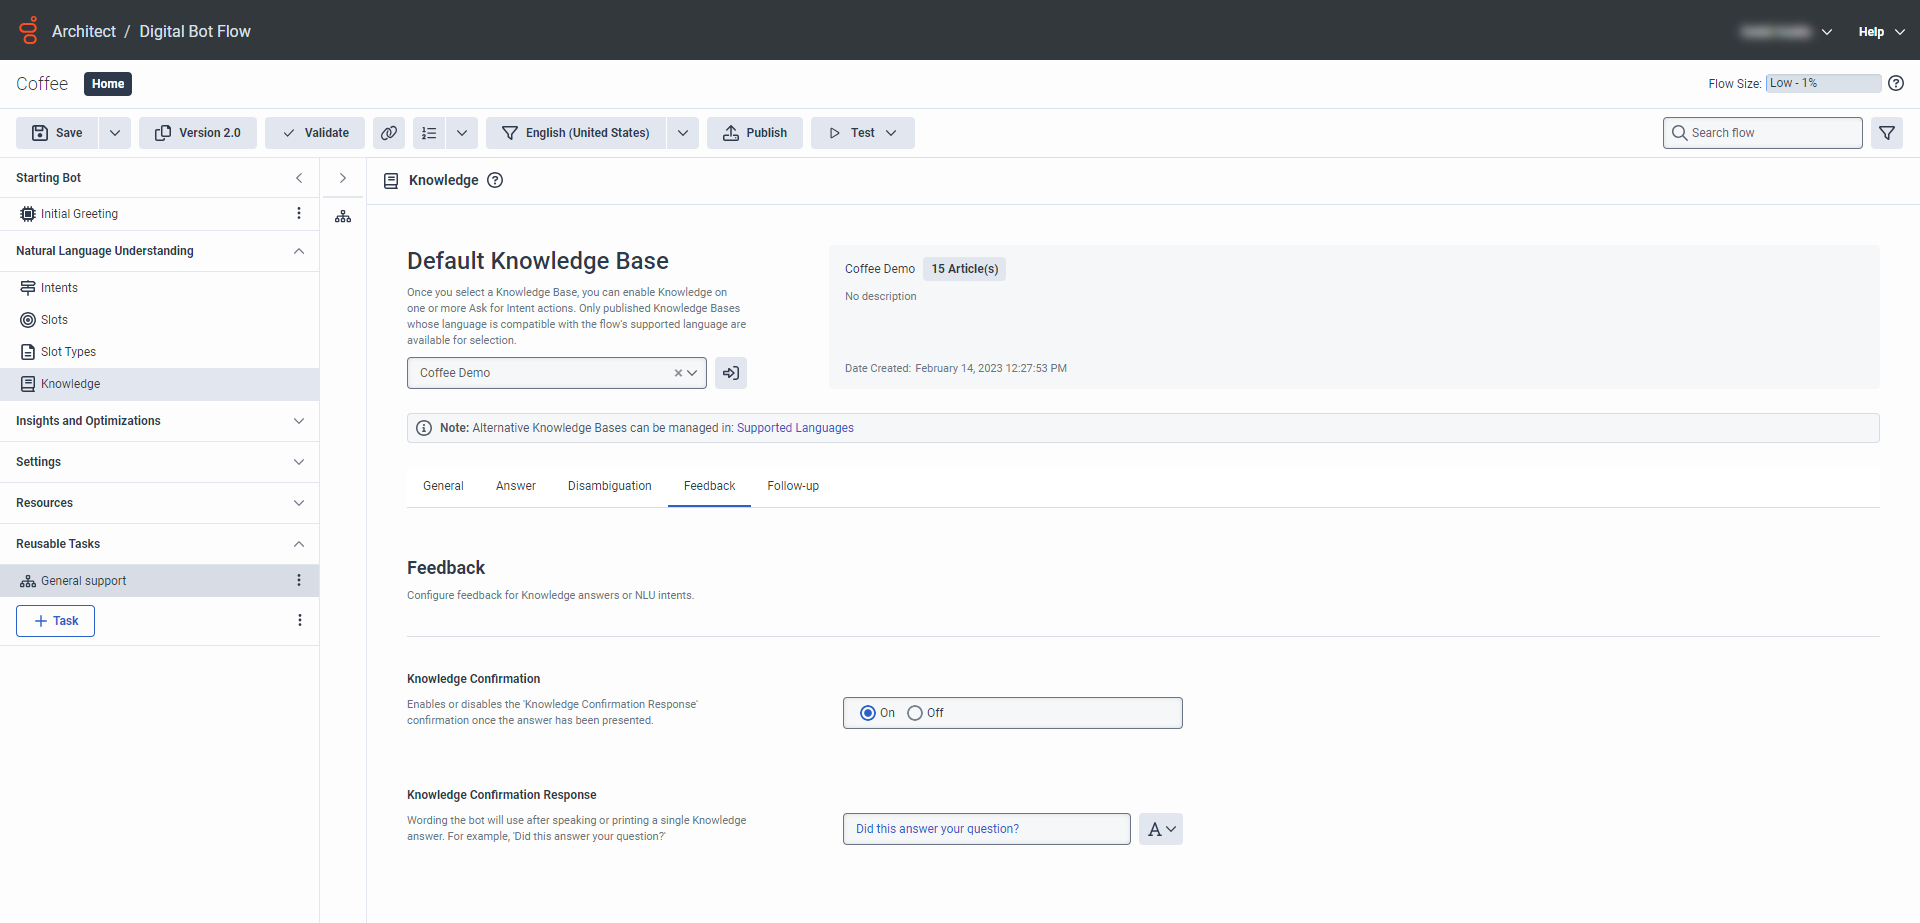
Task: Click the numbered list view icon
Action: point(430,133)
